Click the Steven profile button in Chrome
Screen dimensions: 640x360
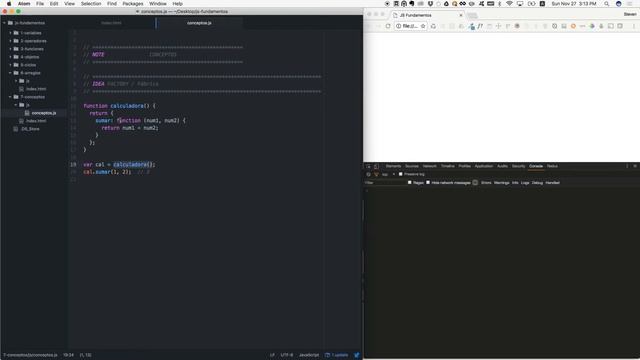[630, 14]
